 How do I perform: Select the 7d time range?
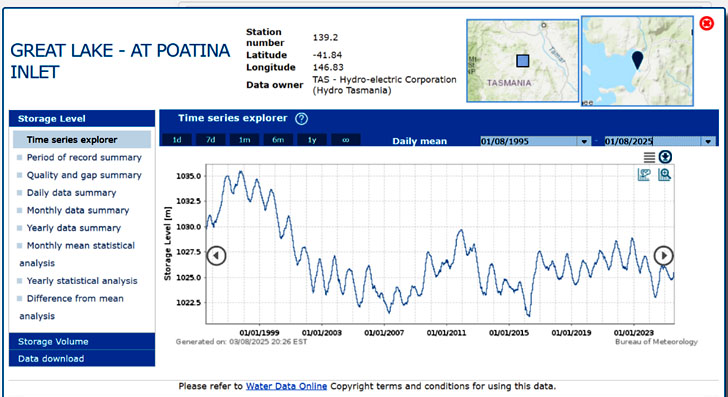211,140
